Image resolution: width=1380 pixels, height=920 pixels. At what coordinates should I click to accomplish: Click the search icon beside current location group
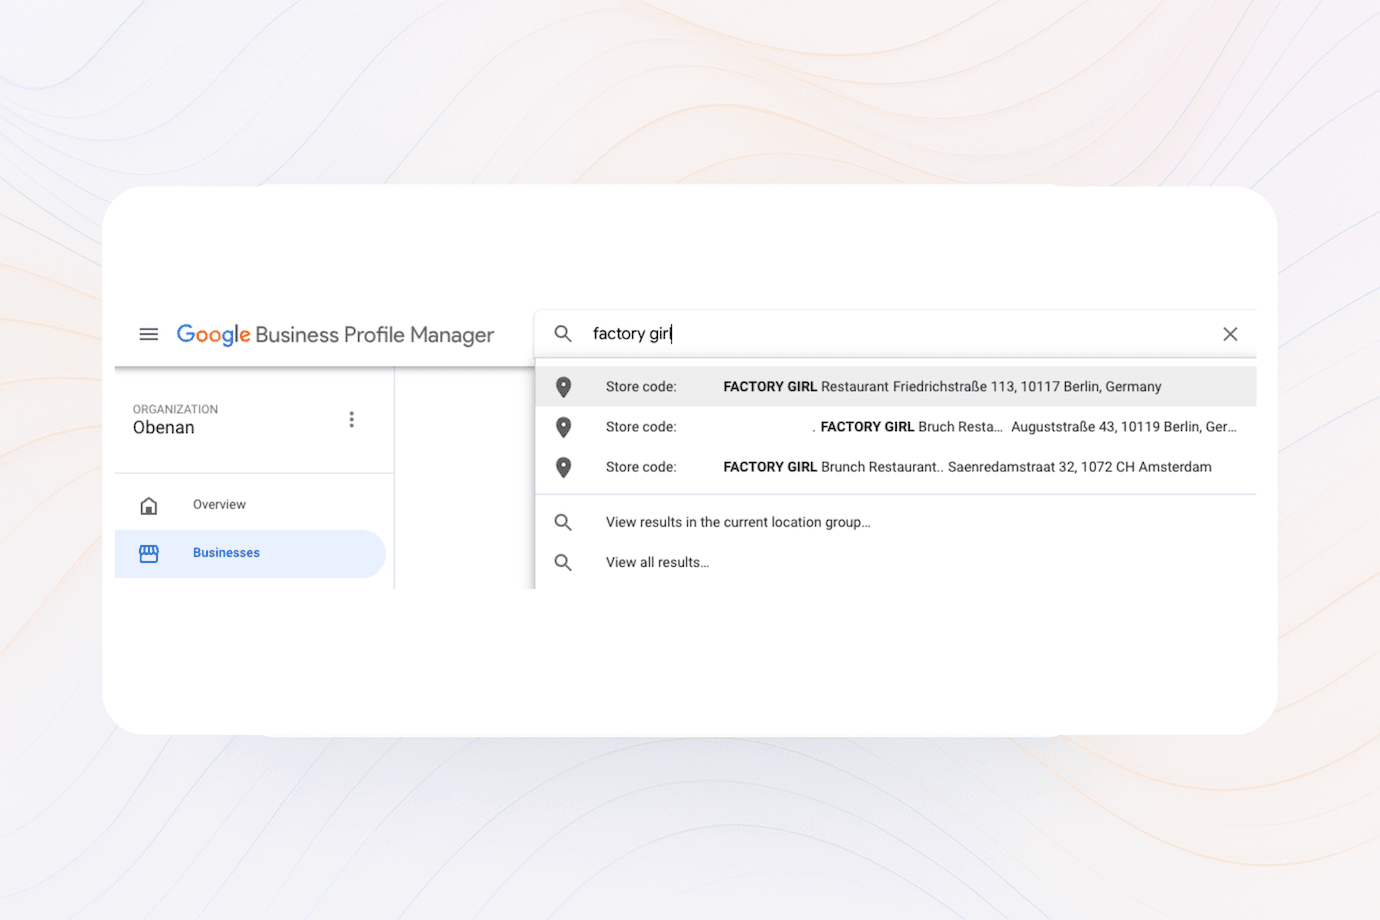click(563, 522)
